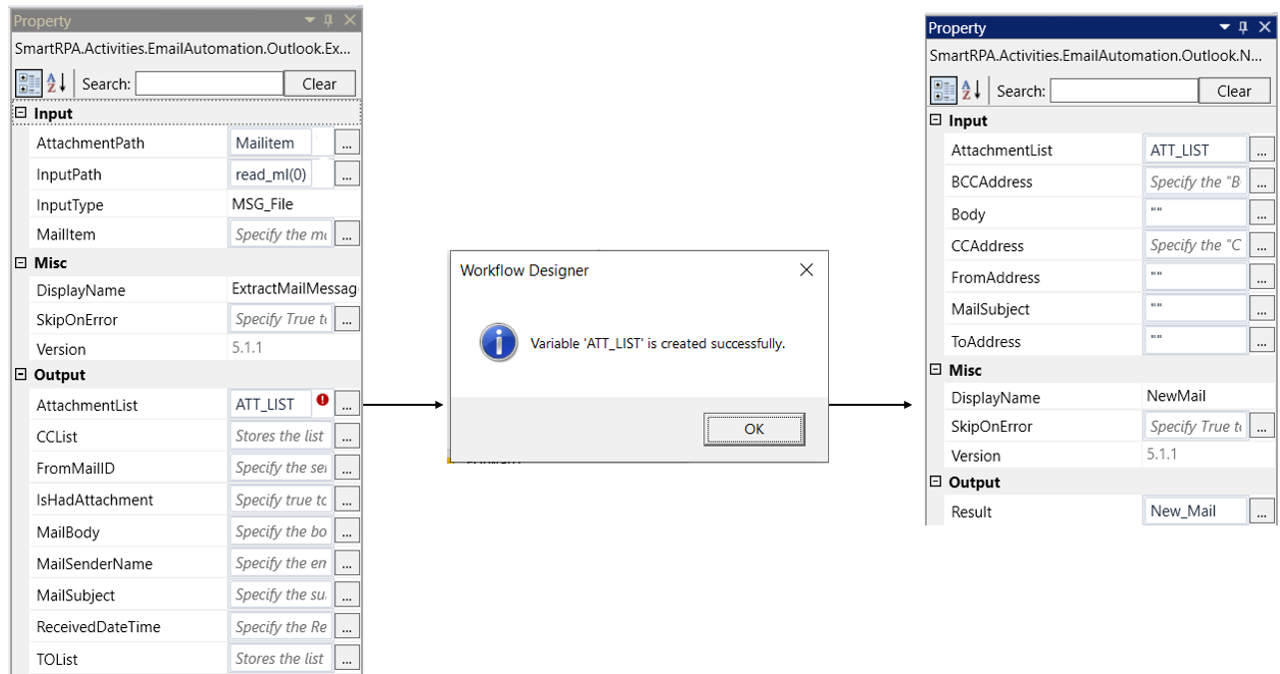Open window options arrow in the dark blue Property title bar
Screen dimensions: 1280x674
click(1224, 28)
